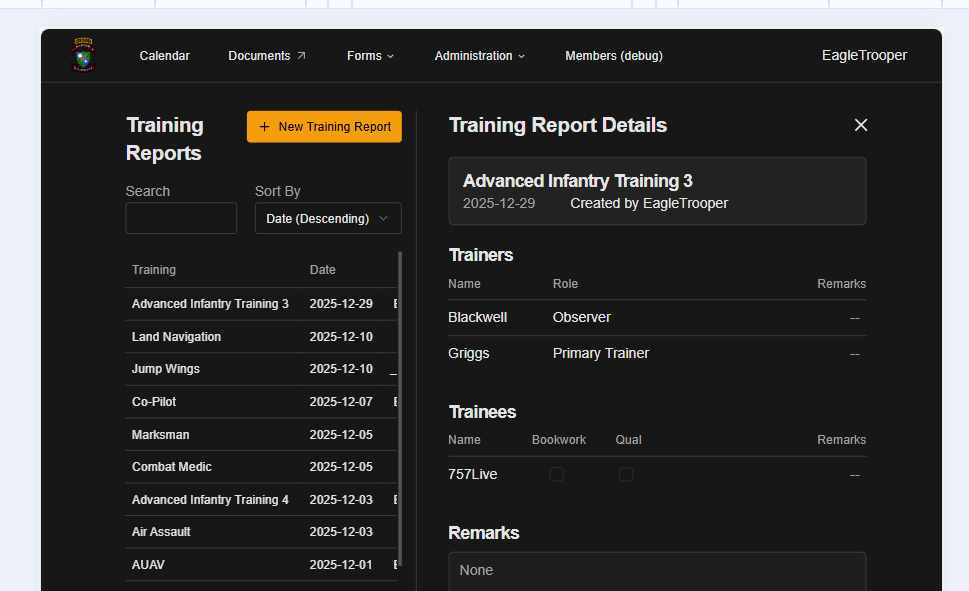Click the training reports Search field
The width and height of the screenshot is (969, 591).
click(181, 218)
